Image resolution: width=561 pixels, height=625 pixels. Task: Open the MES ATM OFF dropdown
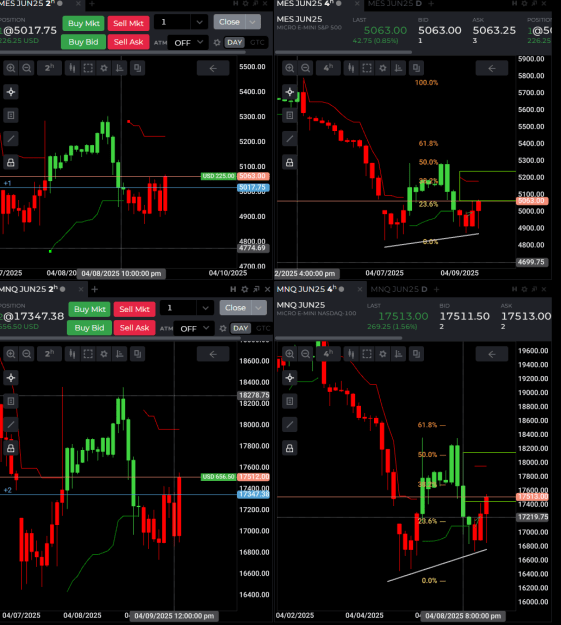click(x=189, y=42)
